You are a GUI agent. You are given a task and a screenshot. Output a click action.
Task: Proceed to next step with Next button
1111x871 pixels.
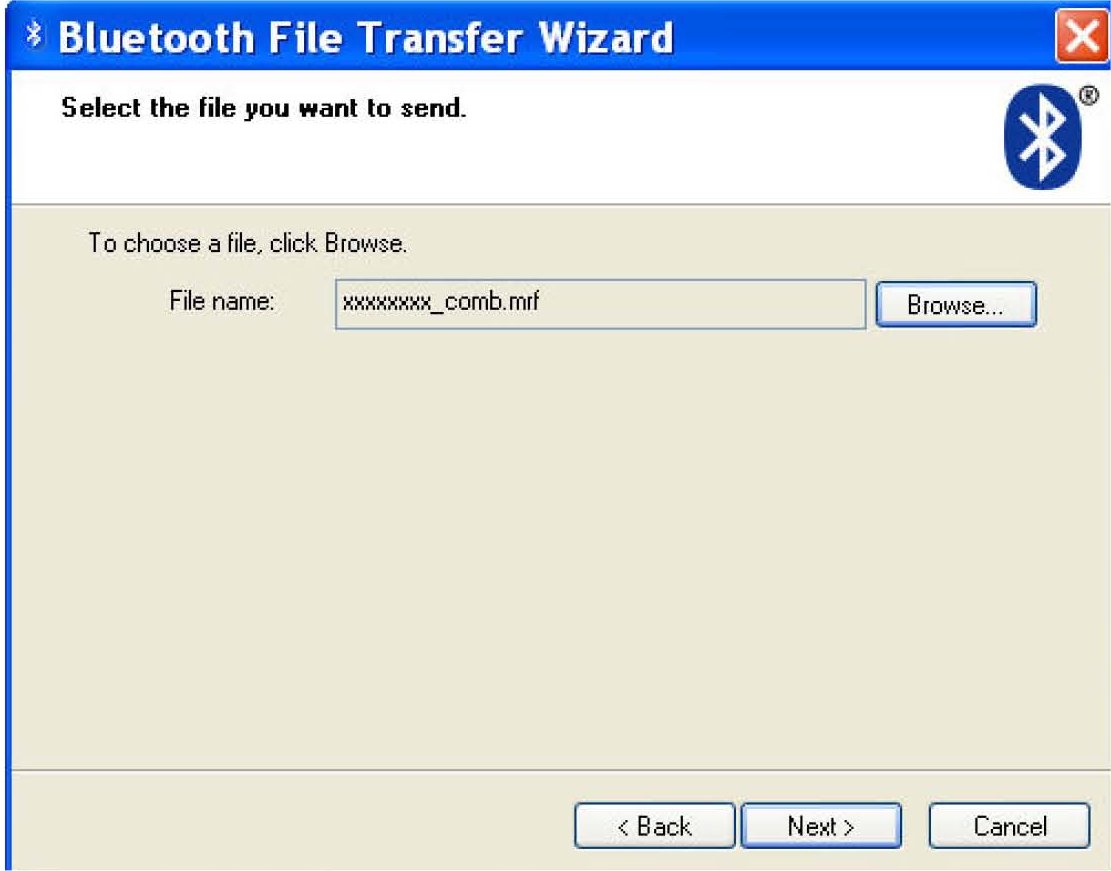821,826
